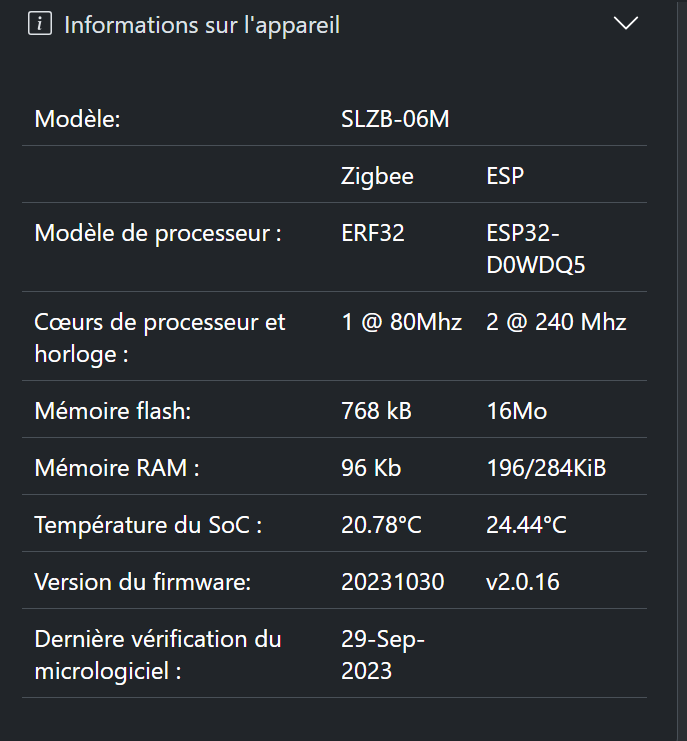The width and height of the screenshot is (687, 741).
Task: Select the value '2 @ 240 Mhz'
Action: 556,322
